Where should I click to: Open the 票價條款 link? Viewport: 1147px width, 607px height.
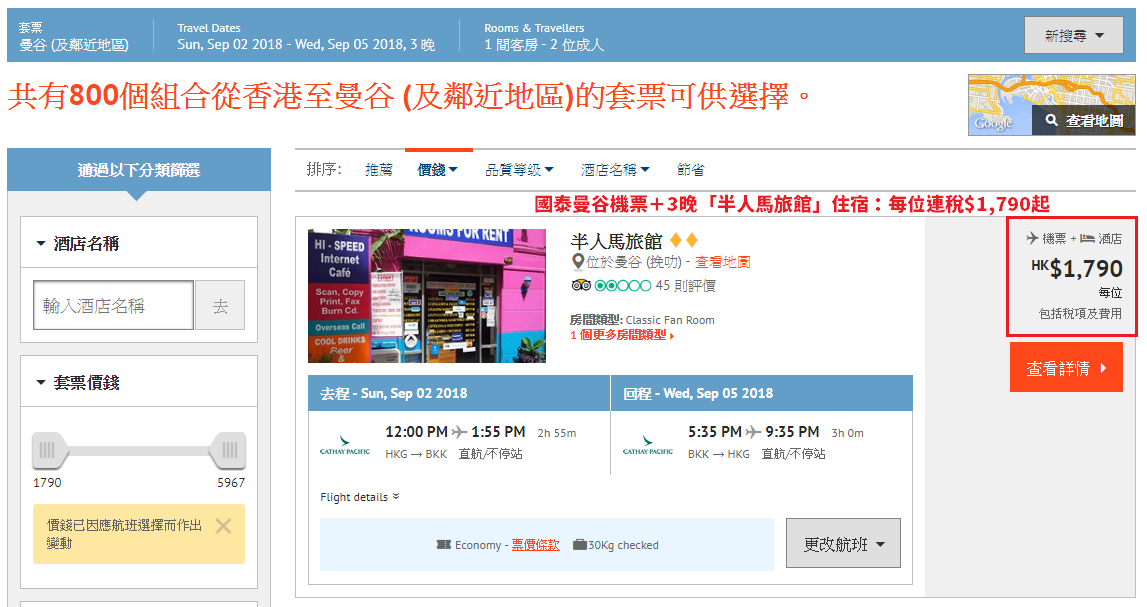tap(535, 545)
